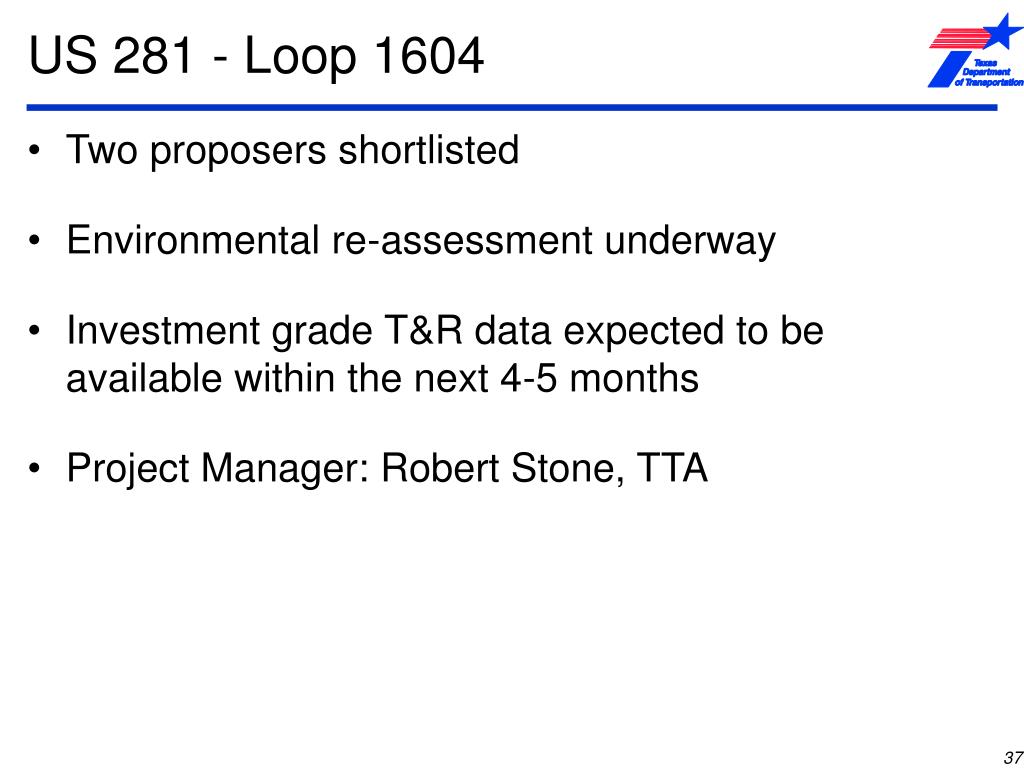Click the bullet point before Investment grade

pyautogui.click(x=34, y=331)
